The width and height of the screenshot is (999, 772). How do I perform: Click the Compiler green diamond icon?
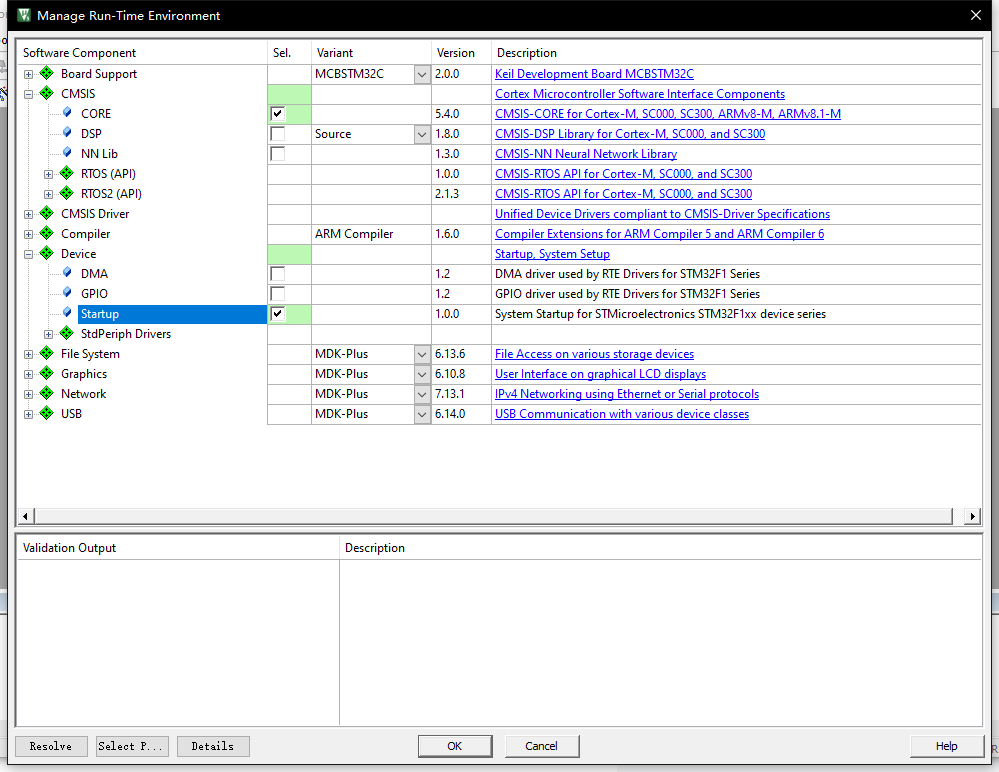[x=47, y=233]
